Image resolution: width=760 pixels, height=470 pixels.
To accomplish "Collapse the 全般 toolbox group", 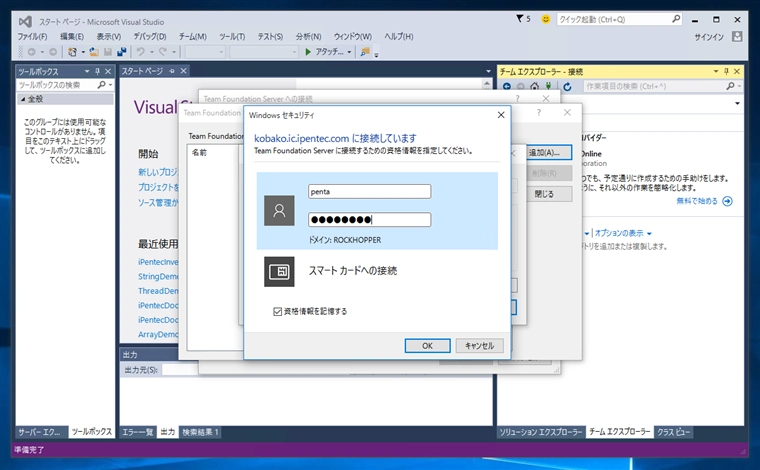I will (23, 99).
